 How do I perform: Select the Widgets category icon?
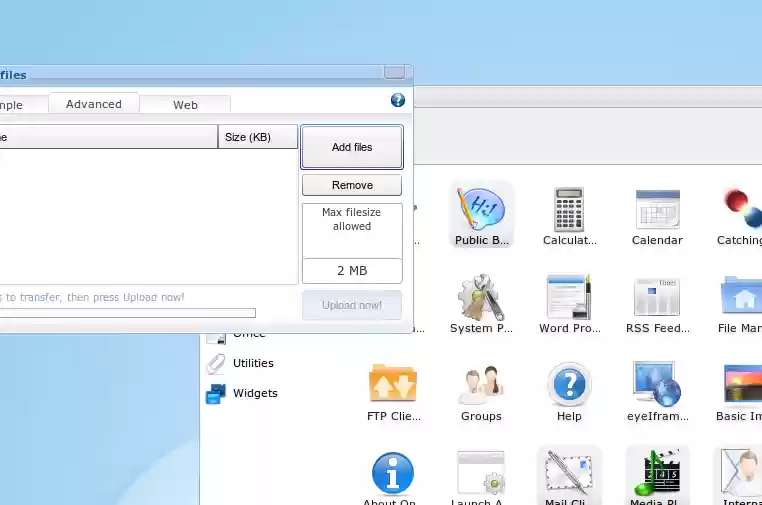(x=216, y=394)
